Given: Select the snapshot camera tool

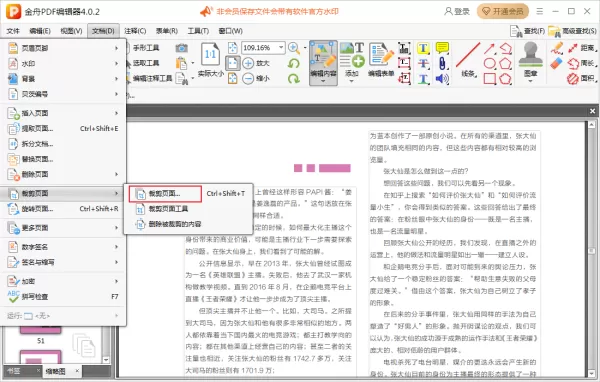Looking at the screenshot, I should point(181,48).
